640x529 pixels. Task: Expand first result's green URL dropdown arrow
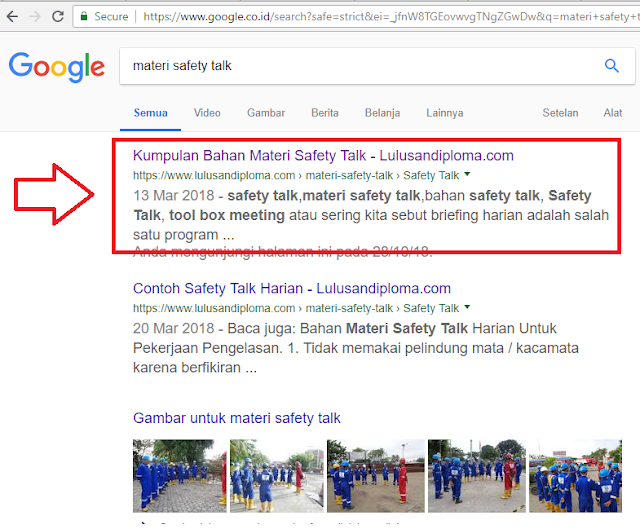pos(467,174)
